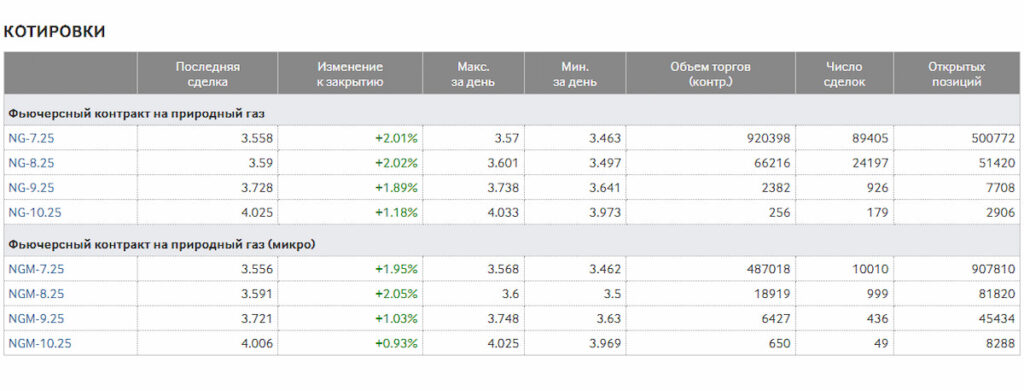Select the natural gas (микро) section header row

[x=512, y=244]
